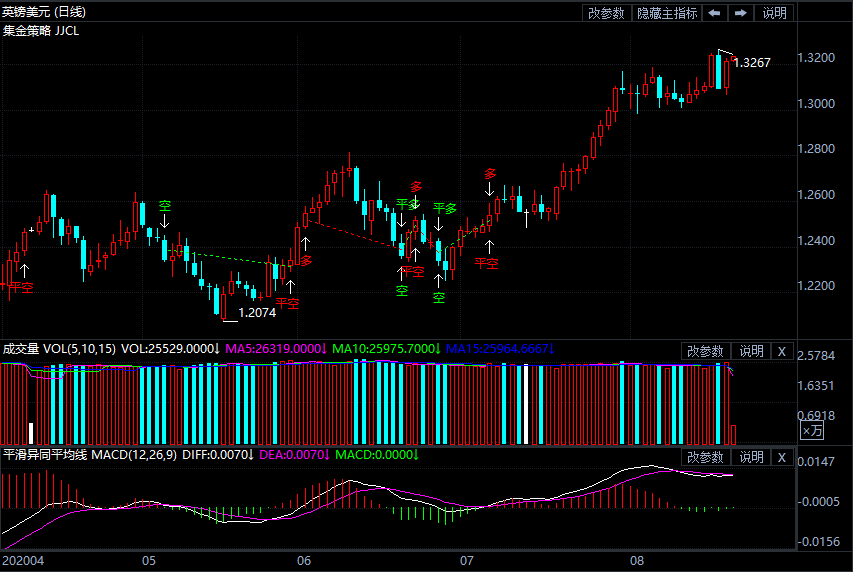This screenshot has width=853, height=572.
Task: Open 改参数 for the main chart
Action: 606,13
